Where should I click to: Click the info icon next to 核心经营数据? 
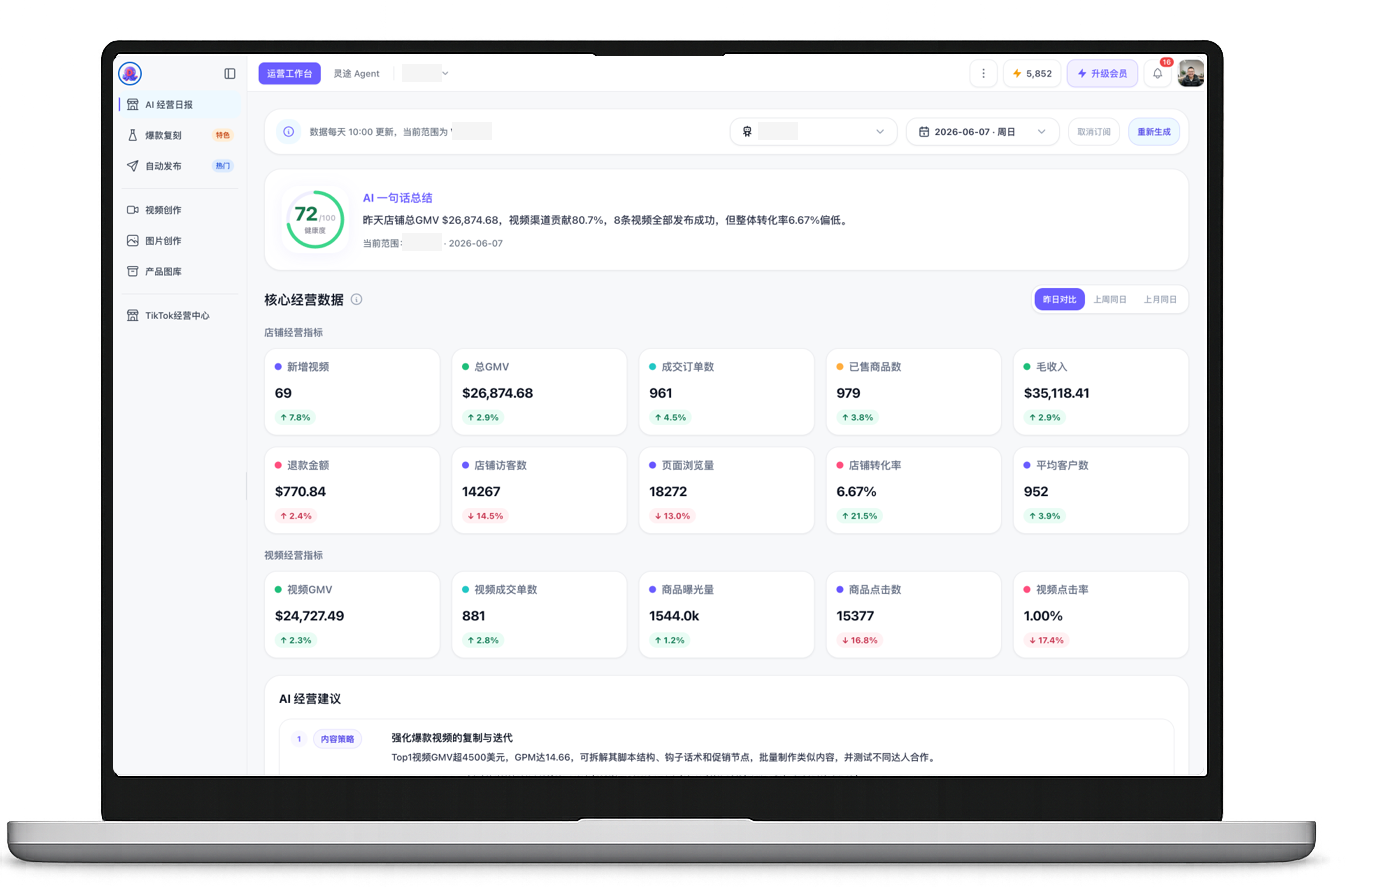pos(356,299)
